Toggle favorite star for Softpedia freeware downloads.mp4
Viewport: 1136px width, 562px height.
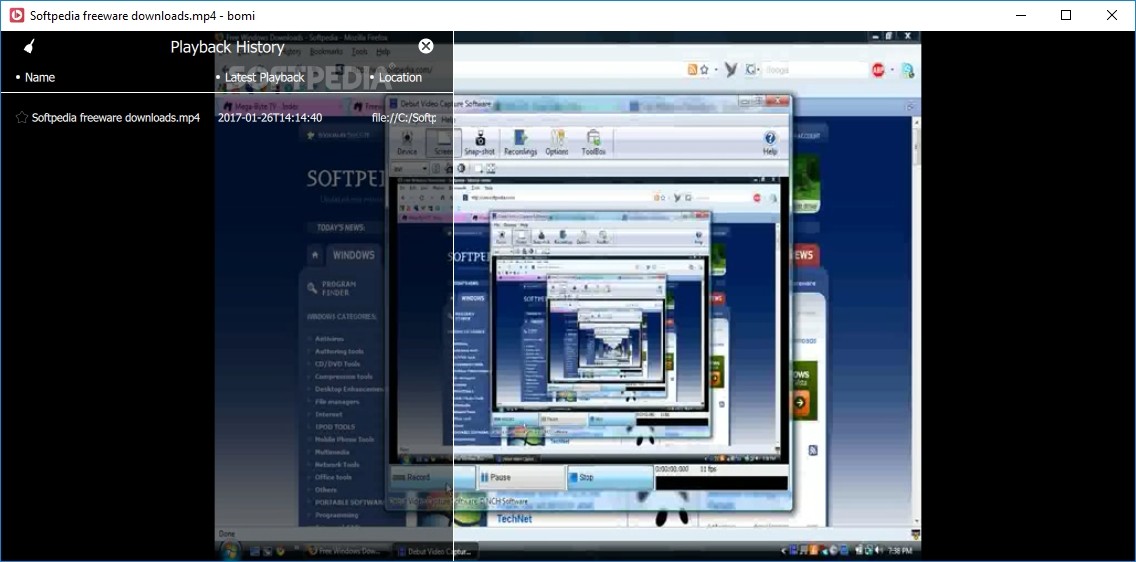(22, 117)
